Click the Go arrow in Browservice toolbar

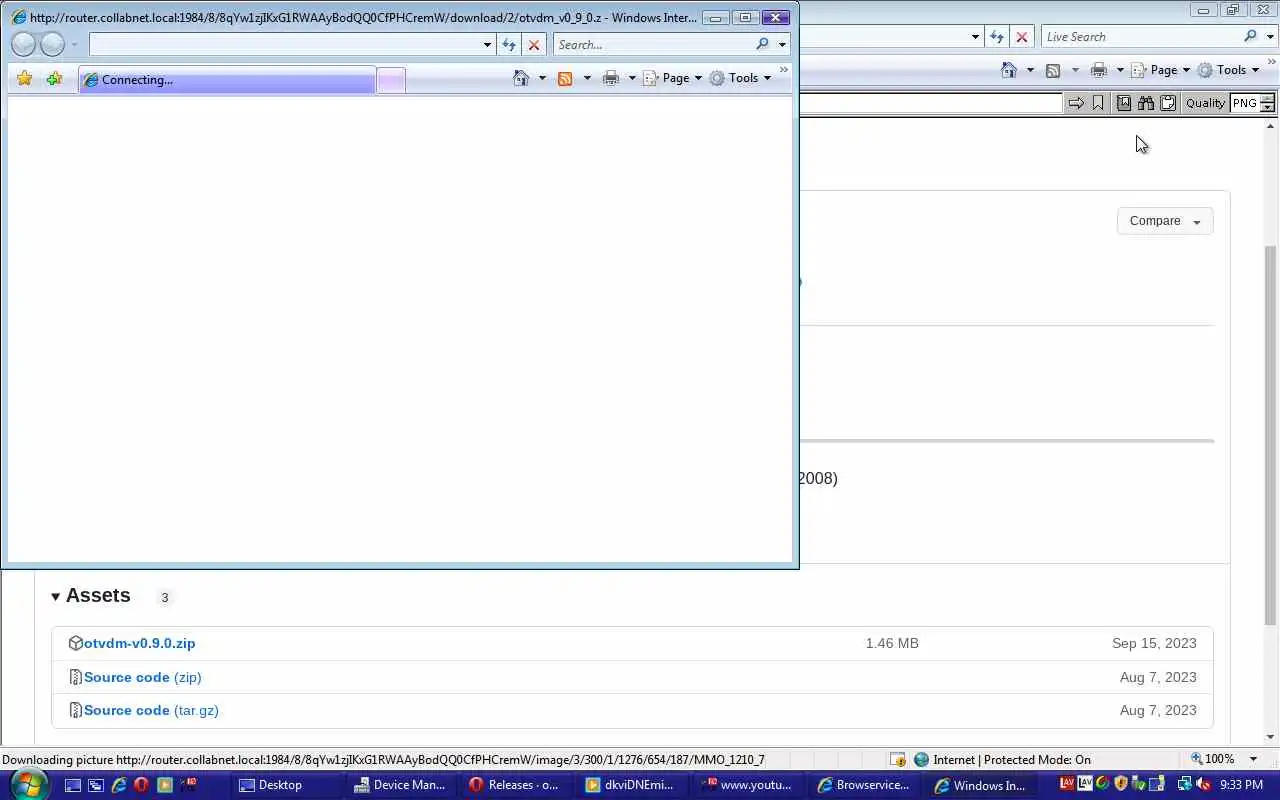[1076, 103]
